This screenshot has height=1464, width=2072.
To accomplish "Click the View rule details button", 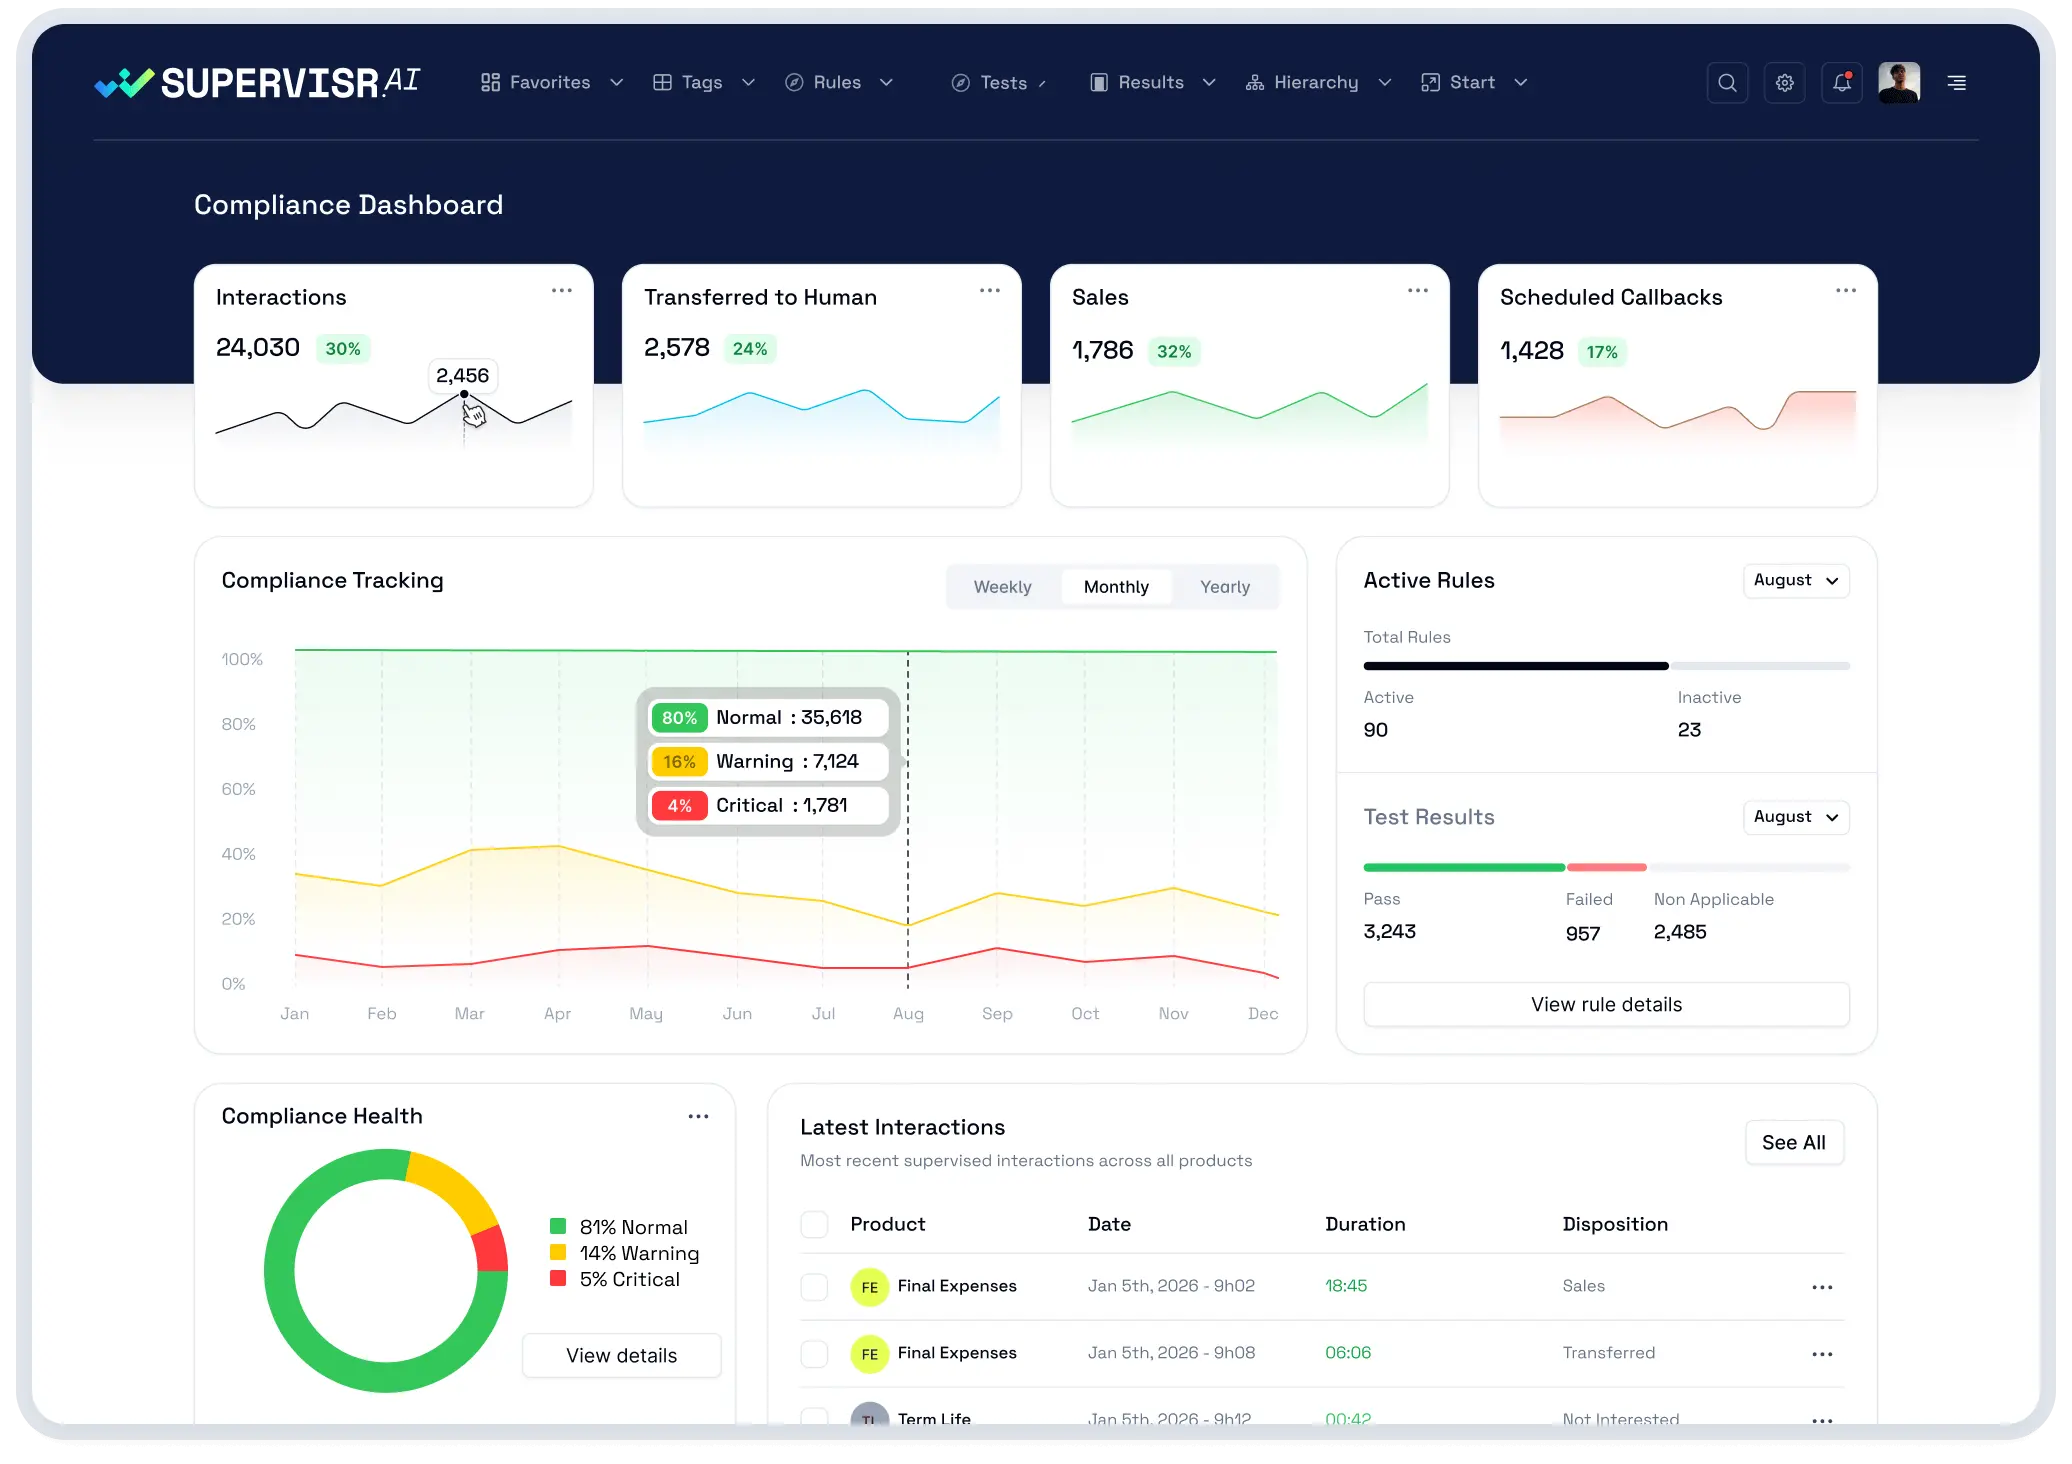I will tap(1605, 1004).
